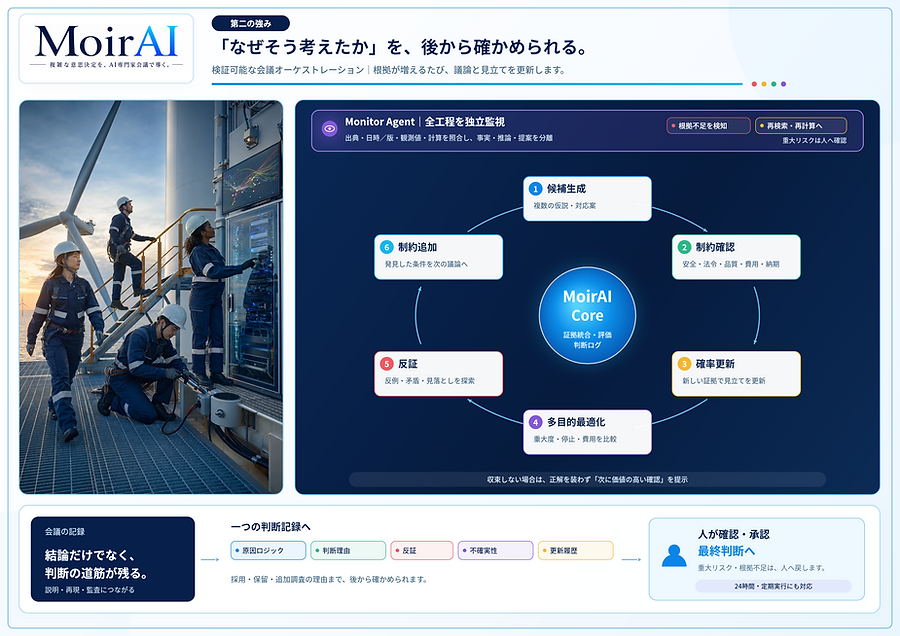This screenshot has height=636, width=900.
Task: Click the "複数の仮説・対応案" subtitle
Action: click(564, 205)
